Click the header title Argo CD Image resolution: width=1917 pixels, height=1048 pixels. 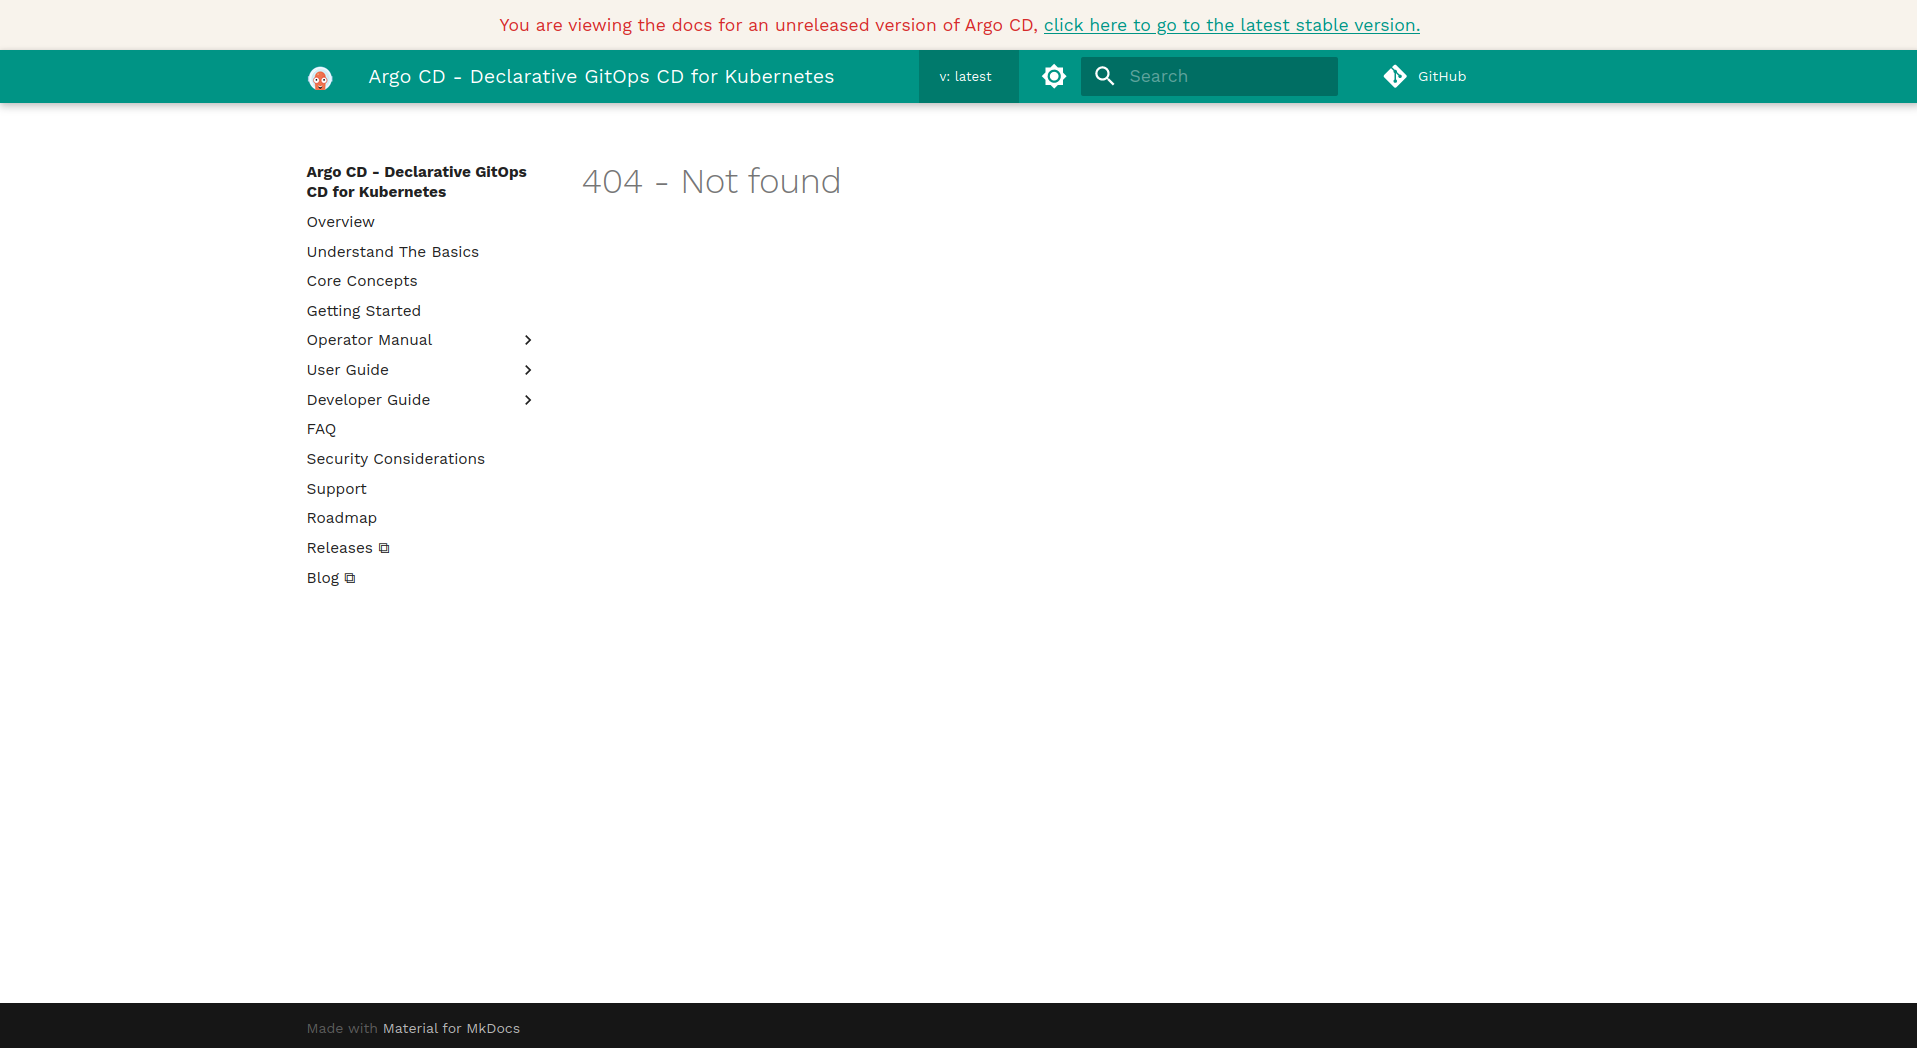[x=601, y=76]
